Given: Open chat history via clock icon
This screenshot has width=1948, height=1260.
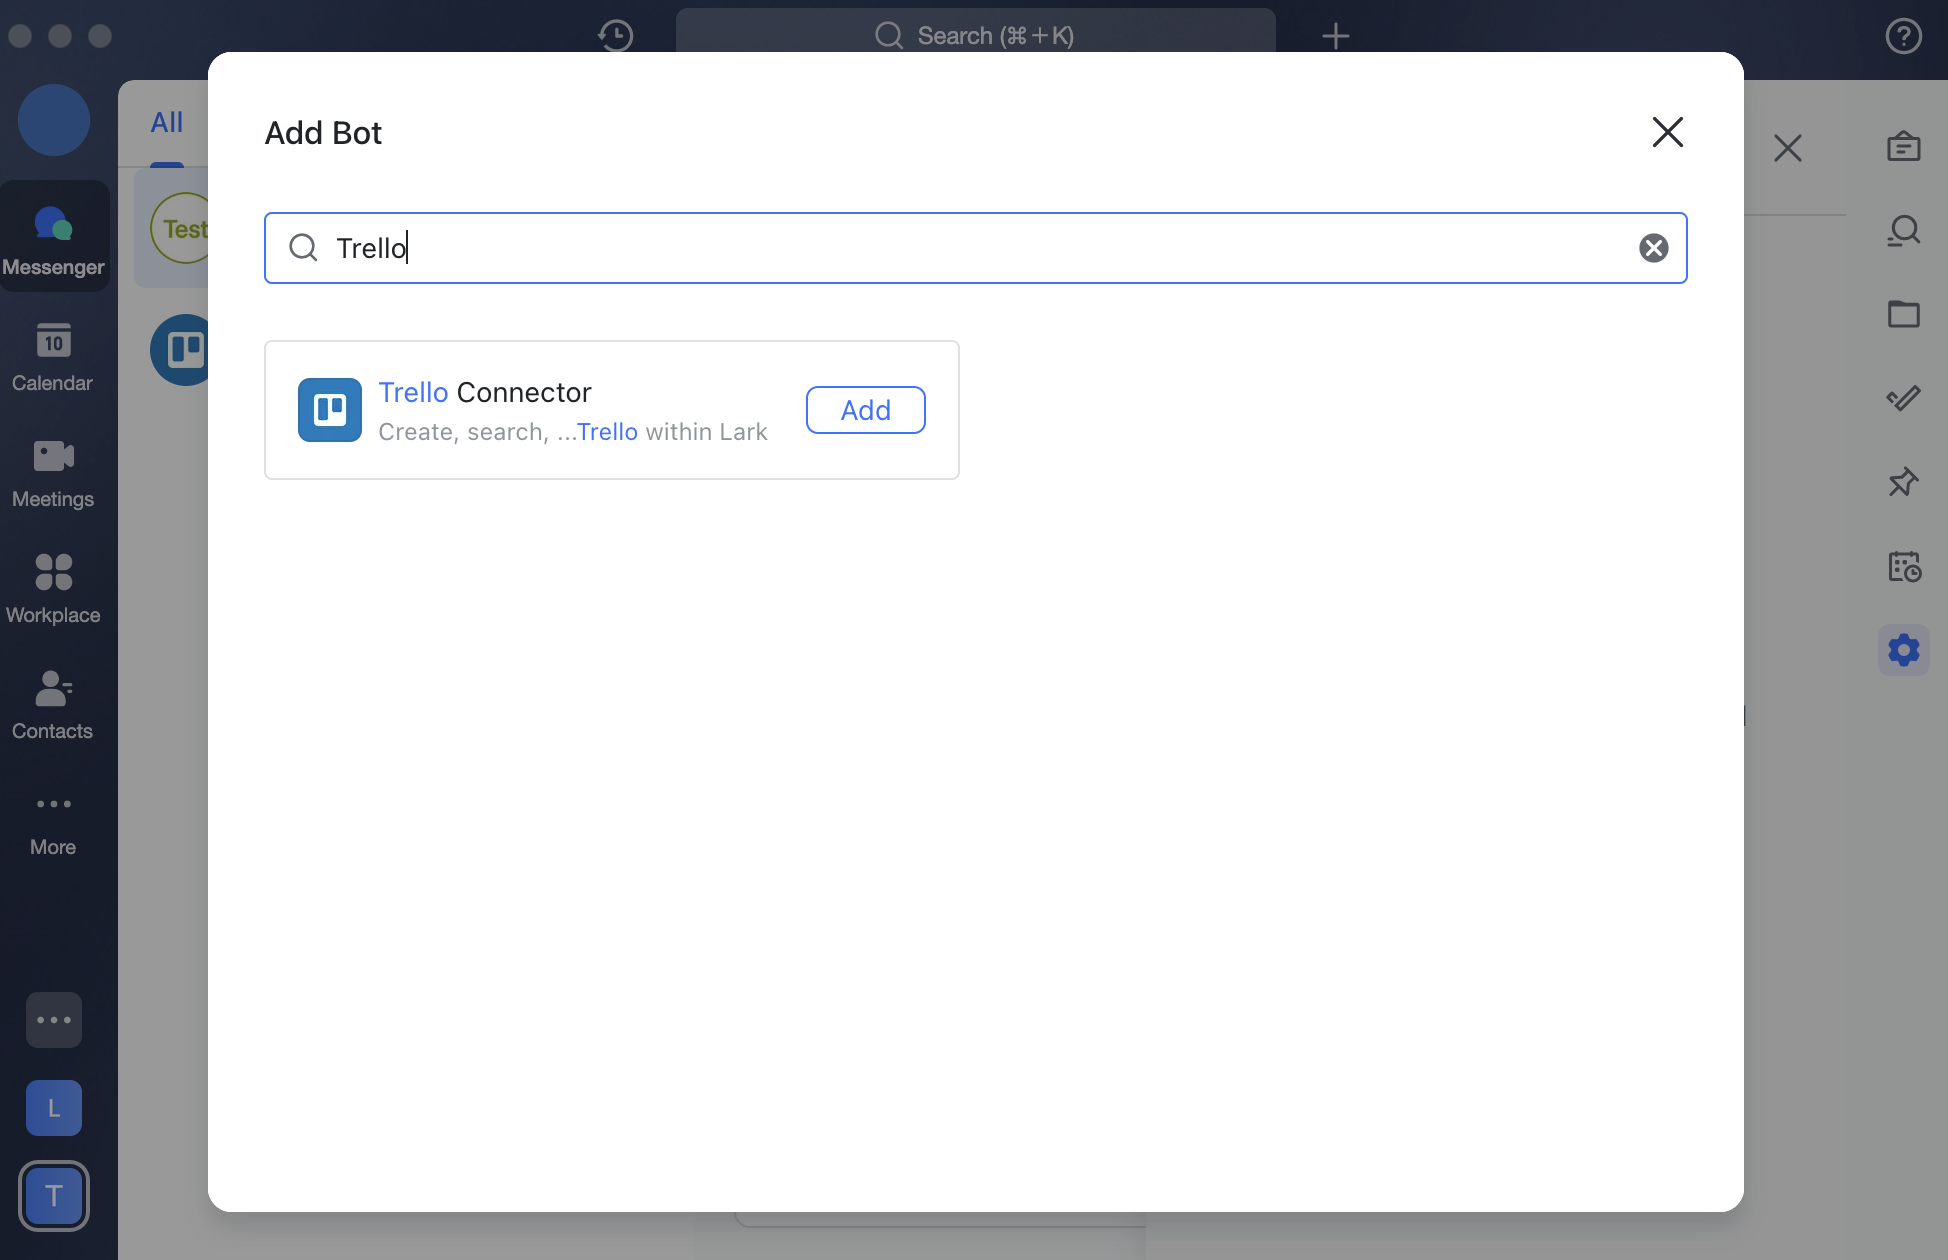Looking at the screenshot, I should [615, 36].
